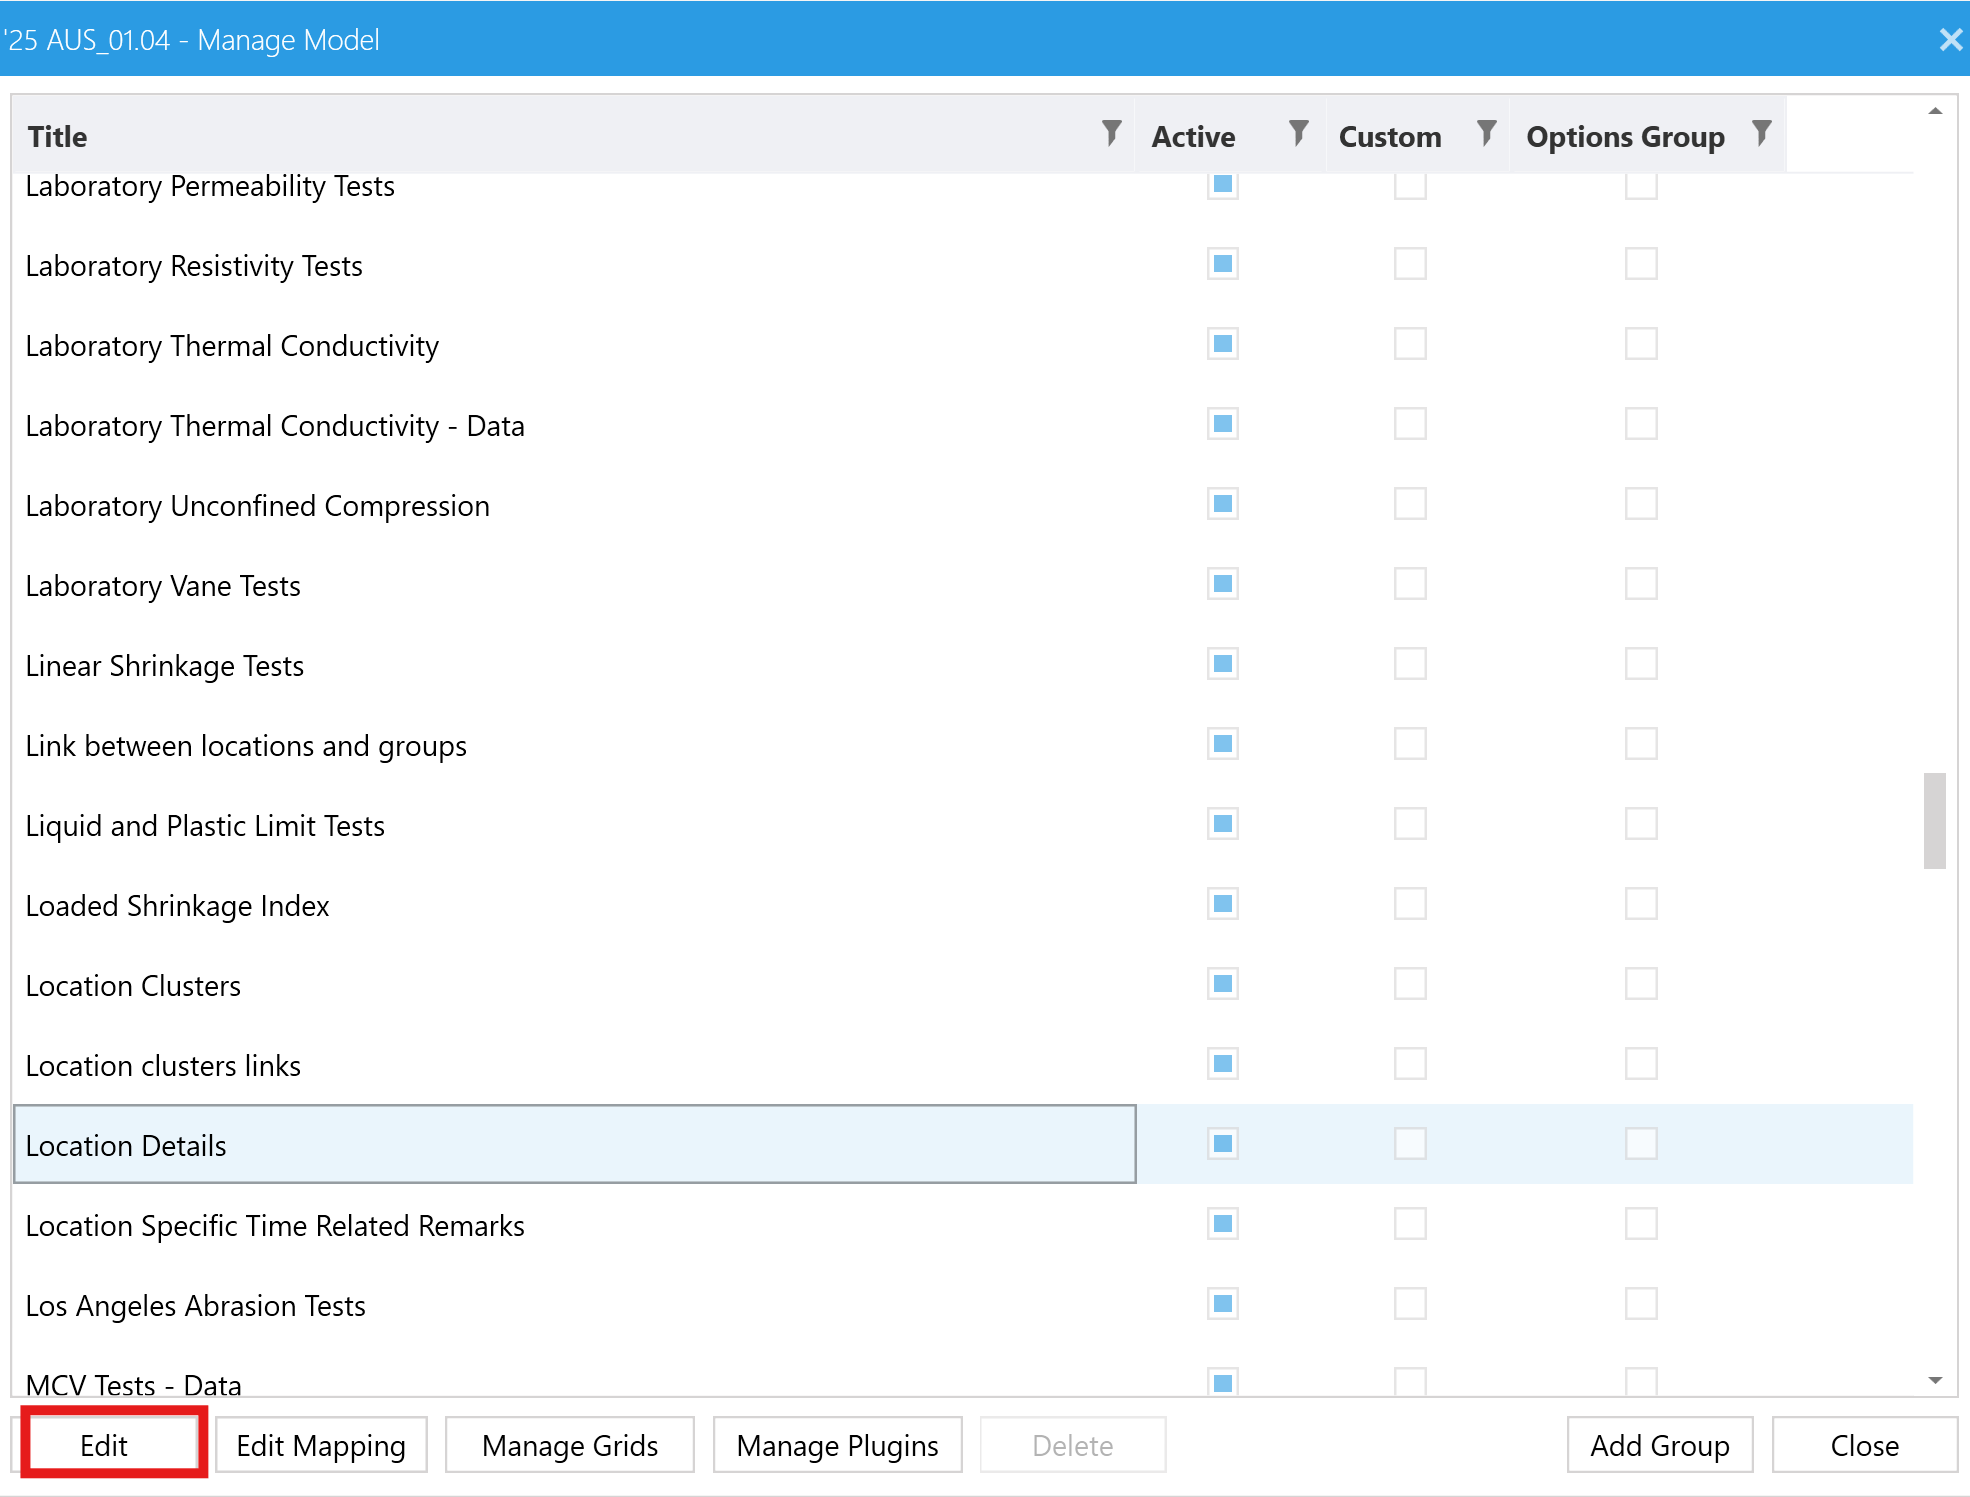This screenshot has width=1970, height=1497.
Task: Uncheck Active for Laboratory Vane Tests
Action: click(1222, 584)
